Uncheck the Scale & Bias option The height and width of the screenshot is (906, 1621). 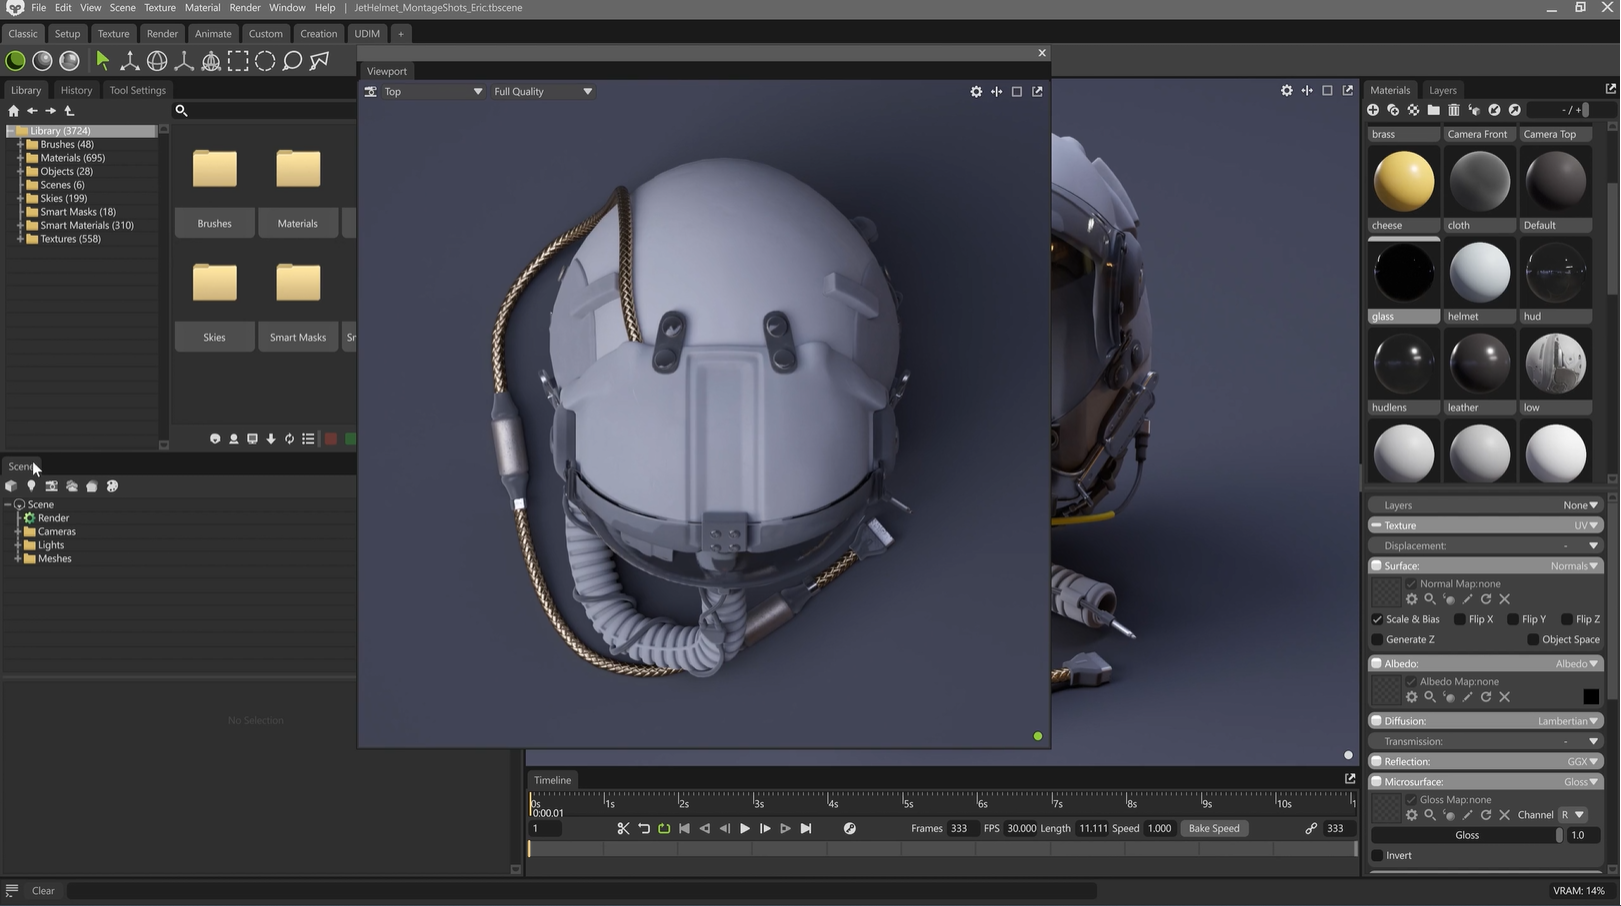pyautogui.click(x=1377, y=620)
